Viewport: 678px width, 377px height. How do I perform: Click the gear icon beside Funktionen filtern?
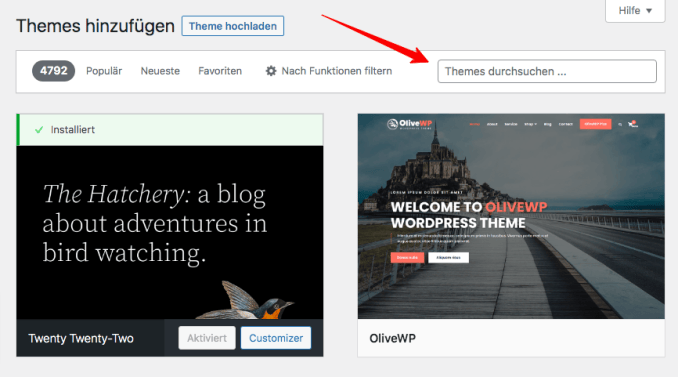(x=271, y=71)
